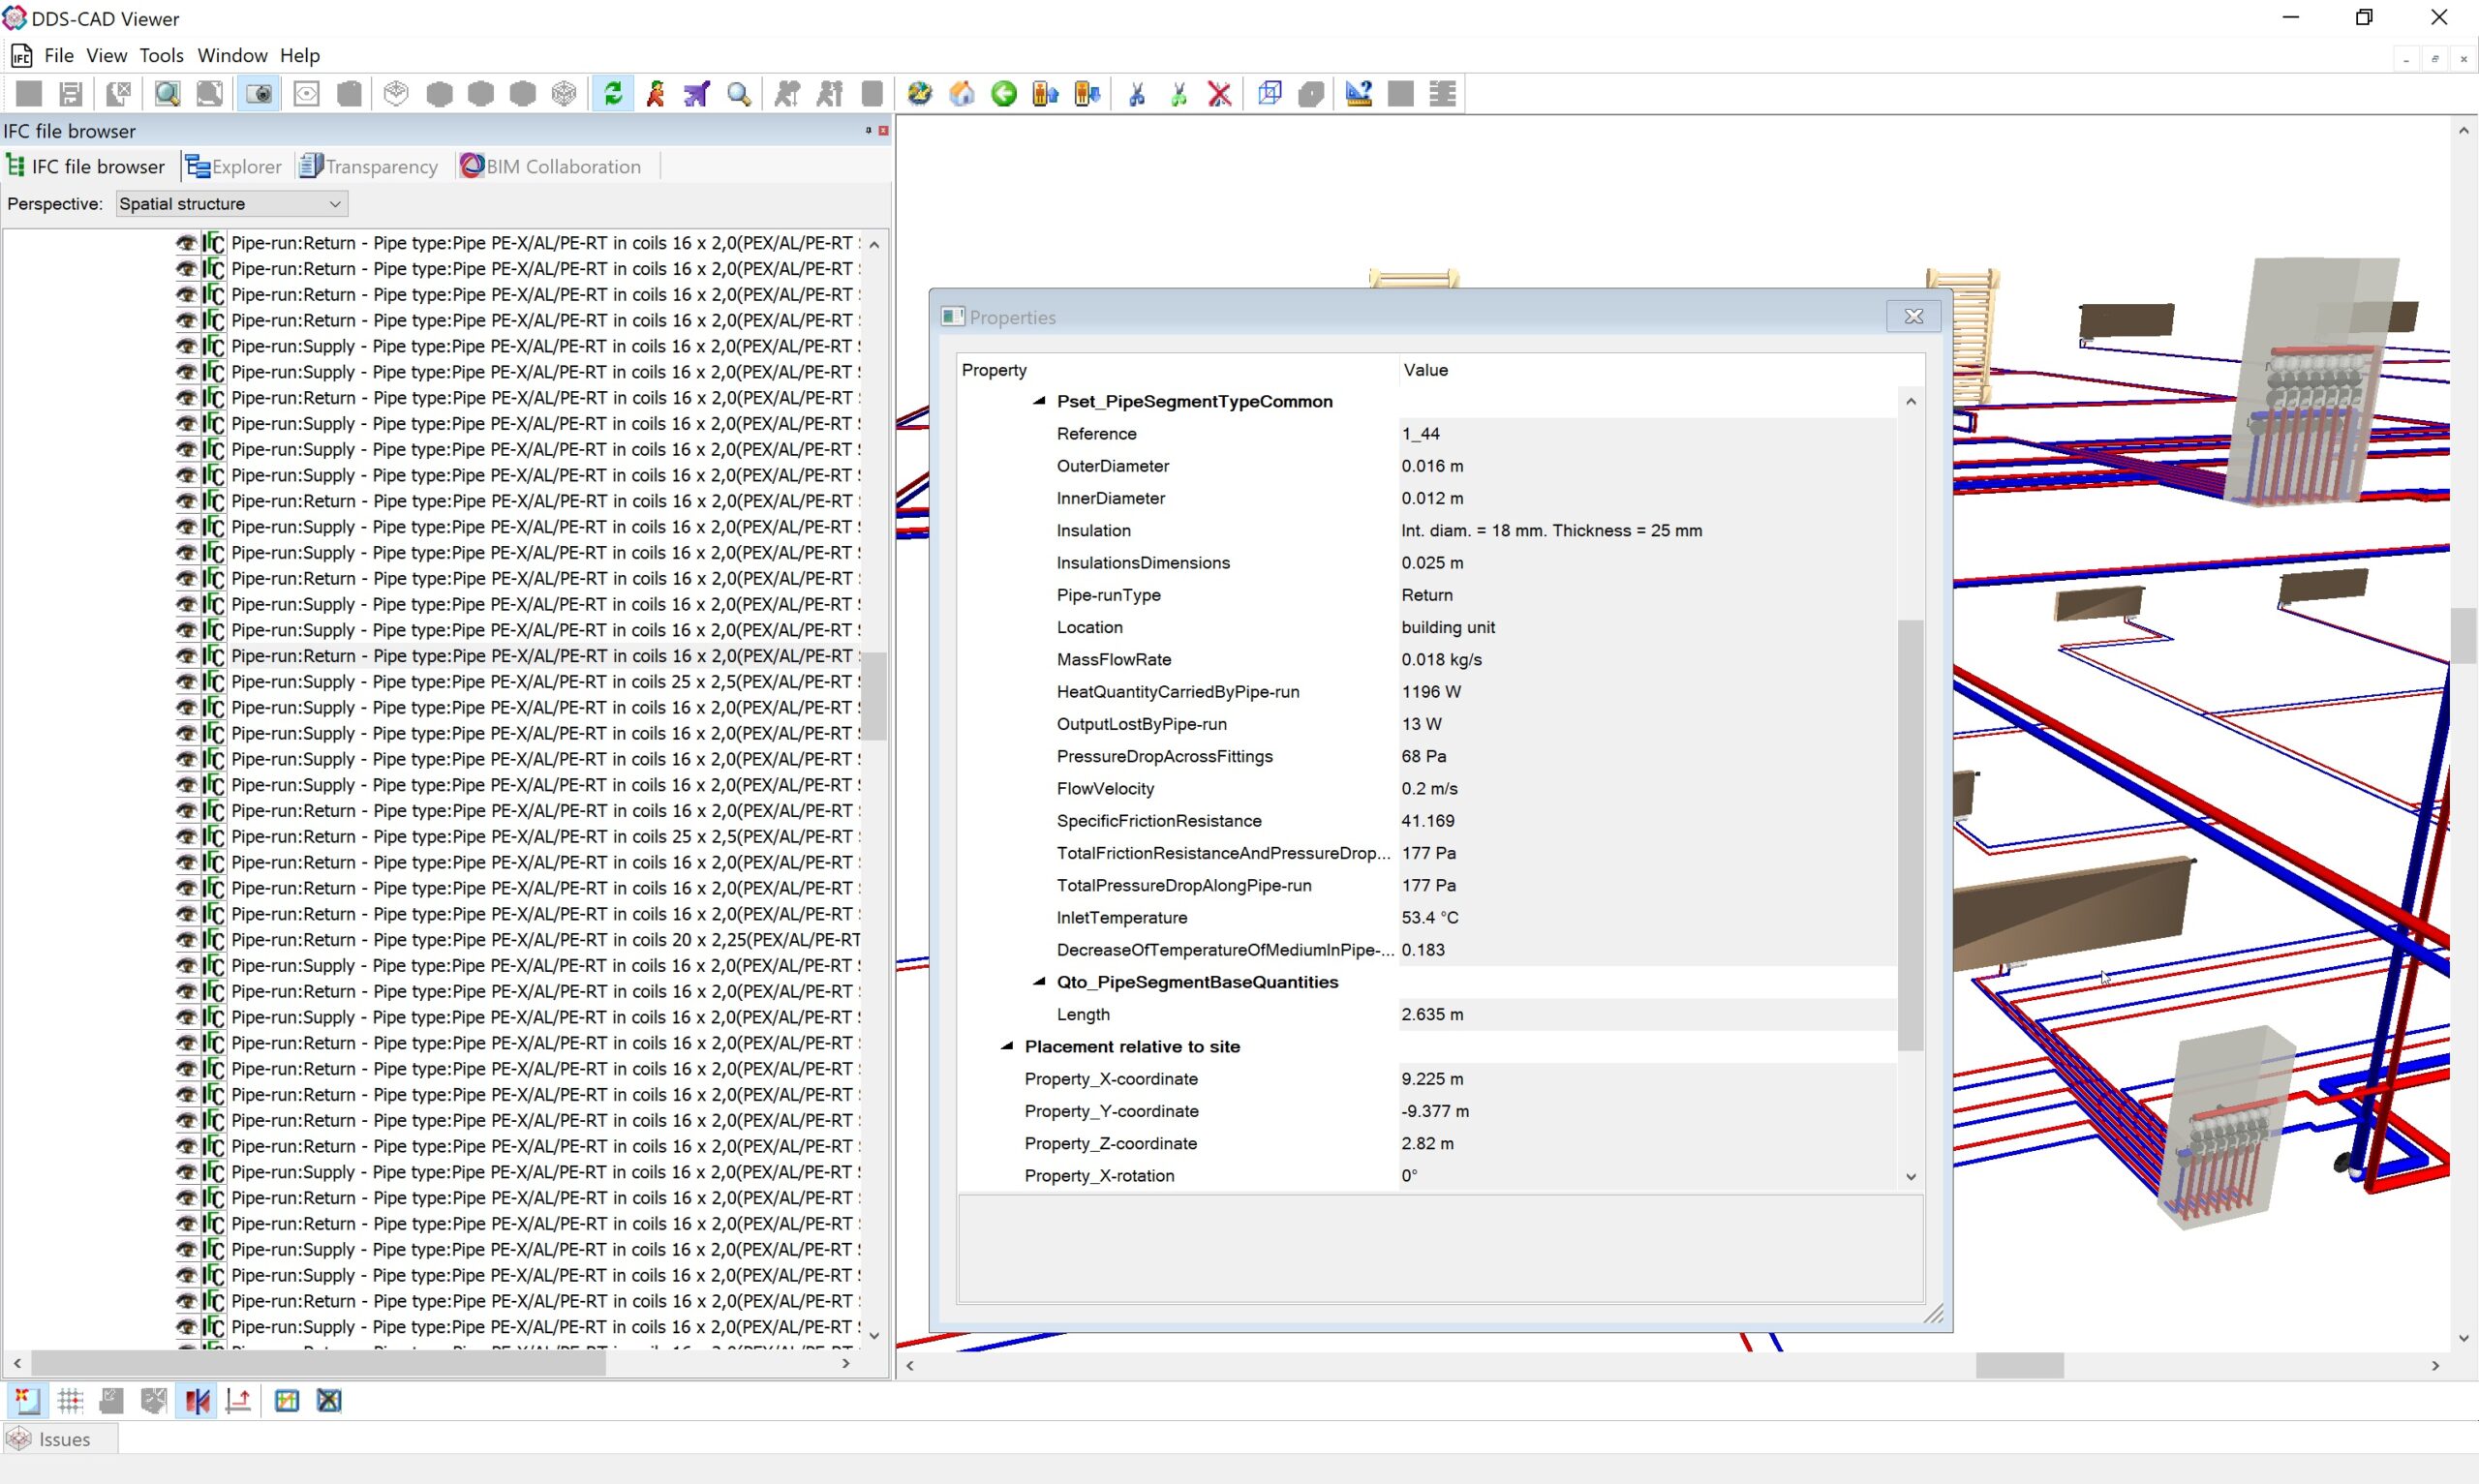Click the IFC tree scroll-up arrow
2479x1484 pixels.
click(875, 244)
